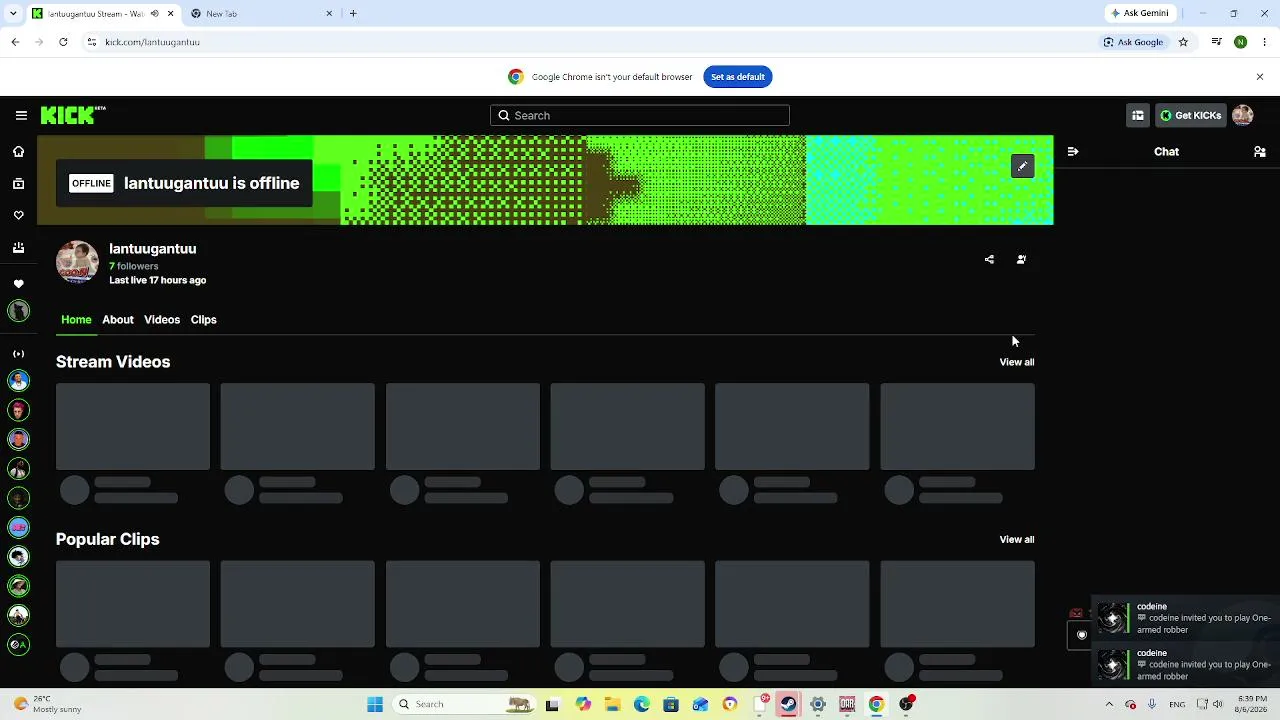Screen dimensions: 1280x720
Task: Open the account avatar menu in Kick header
Action: (x=1243, y=115)
